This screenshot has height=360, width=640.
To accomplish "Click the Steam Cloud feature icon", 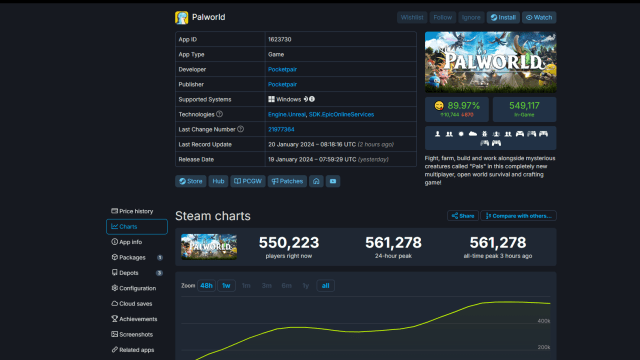I will click(x=473, y=134).
